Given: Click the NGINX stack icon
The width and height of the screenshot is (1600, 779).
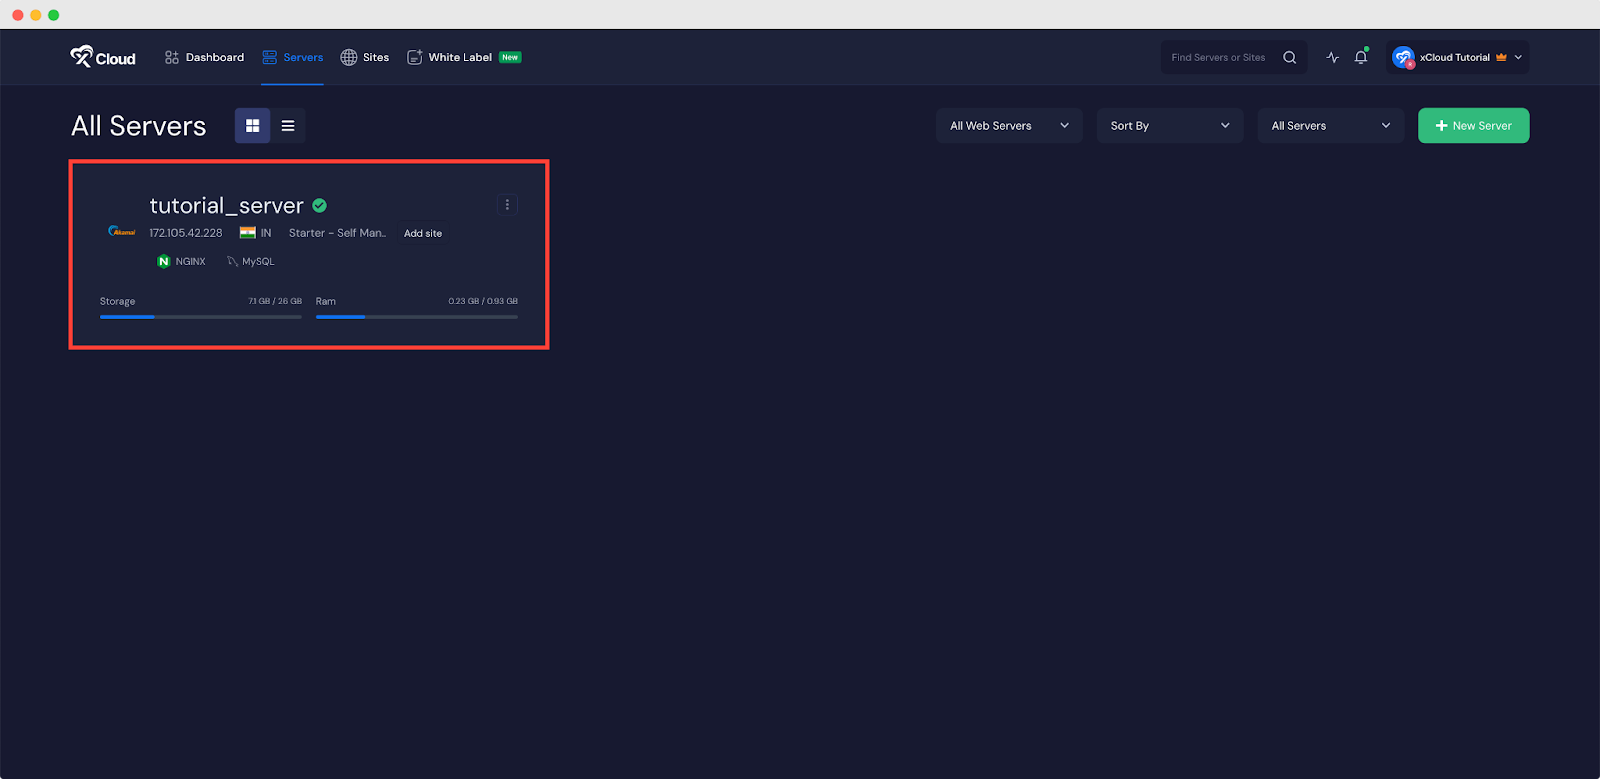Looking at the screenshot, I should (164, 261).
